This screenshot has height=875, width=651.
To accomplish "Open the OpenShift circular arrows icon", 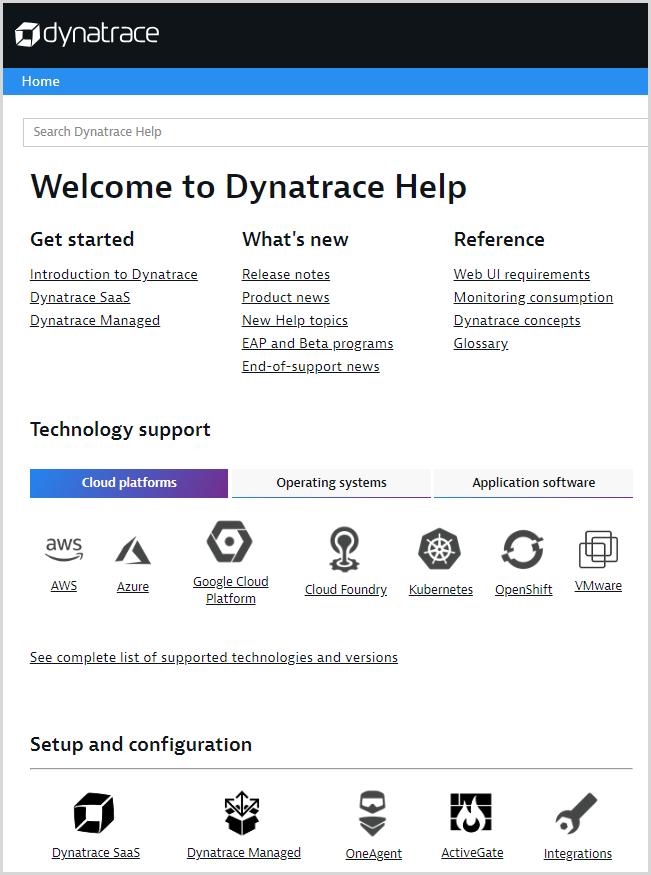I will (523, 549).
